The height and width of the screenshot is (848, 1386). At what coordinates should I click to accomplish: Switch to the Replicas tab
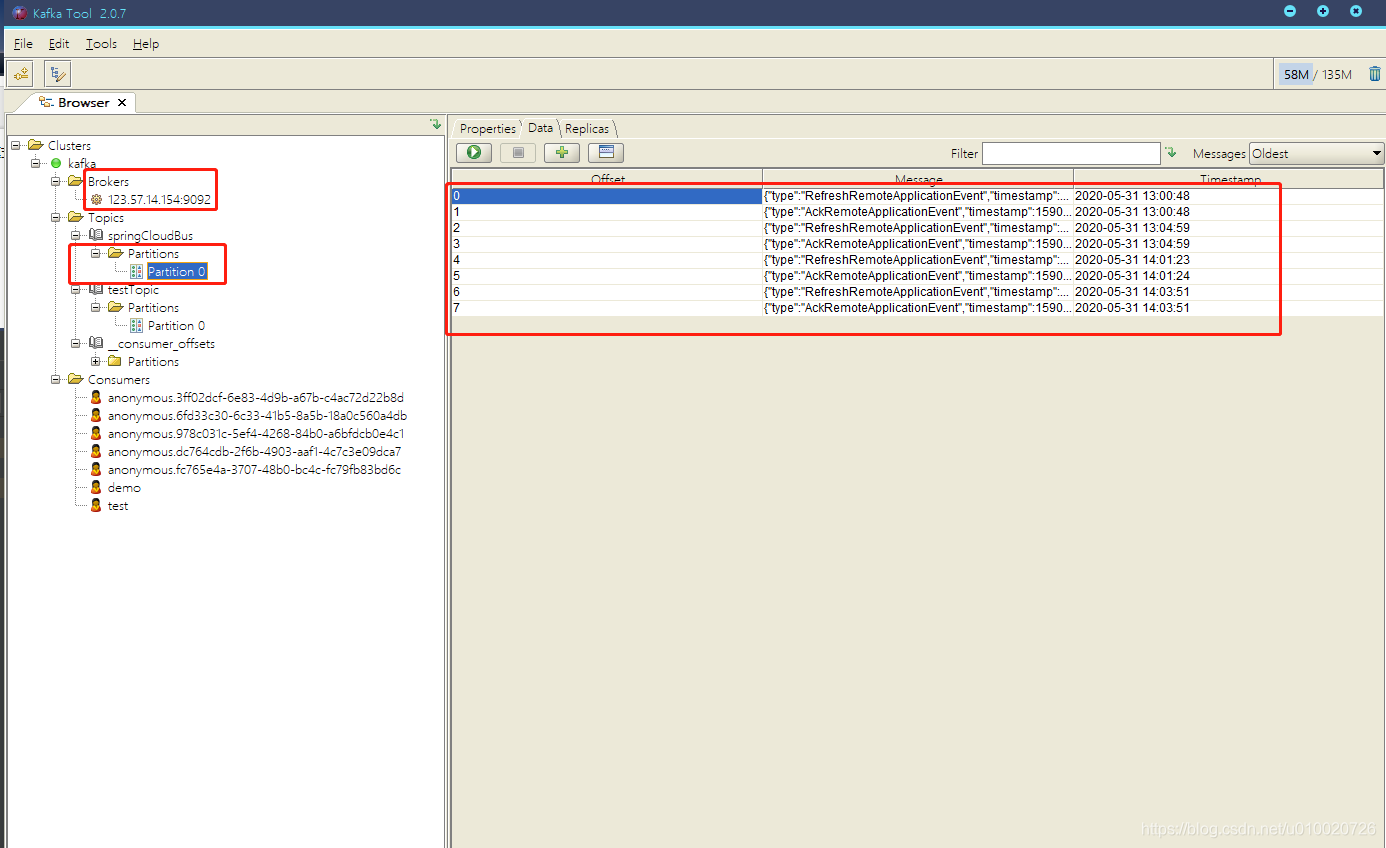pyautogui.click(x=587, y=128)
